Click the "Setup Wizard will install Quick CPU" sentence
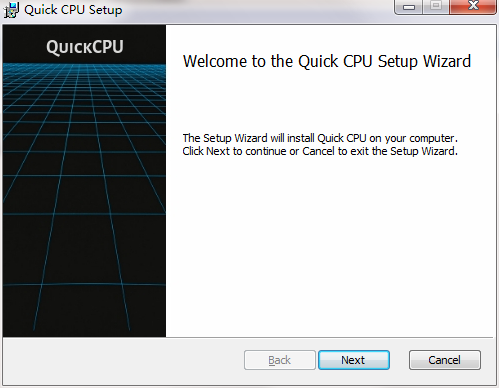Viewport: 499px width, 388px height. (320, 138)
